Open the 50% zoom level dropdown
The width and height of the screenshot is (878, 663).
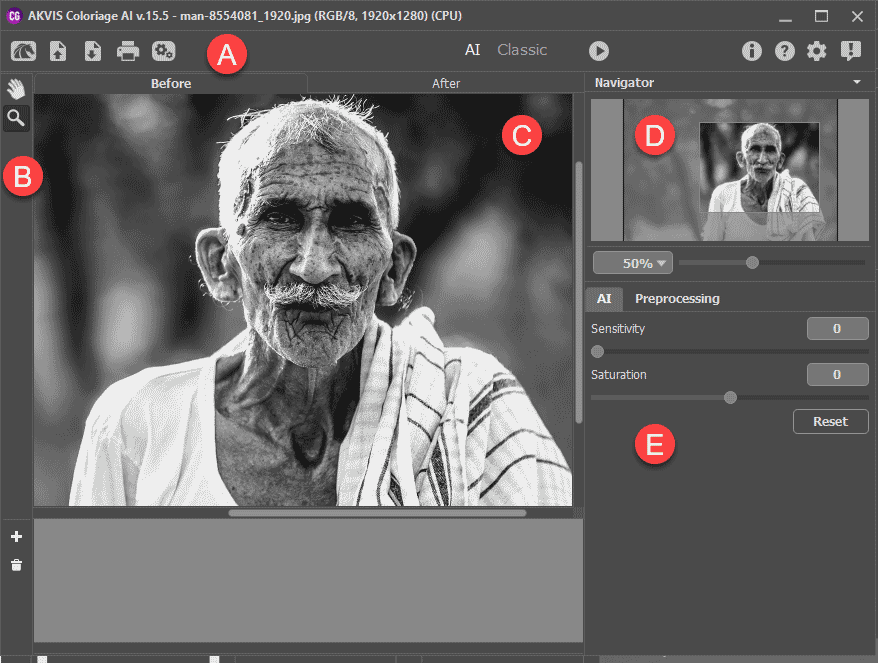(x=632, y=262)
